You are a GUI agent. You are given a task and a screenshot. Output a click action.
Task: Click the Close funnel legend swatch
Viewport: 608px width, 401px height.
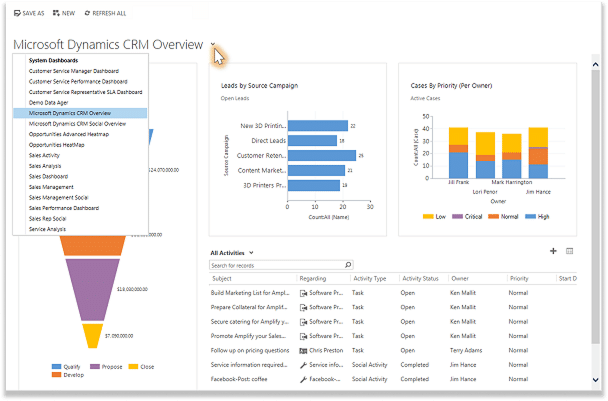click(x=133, y=366)
